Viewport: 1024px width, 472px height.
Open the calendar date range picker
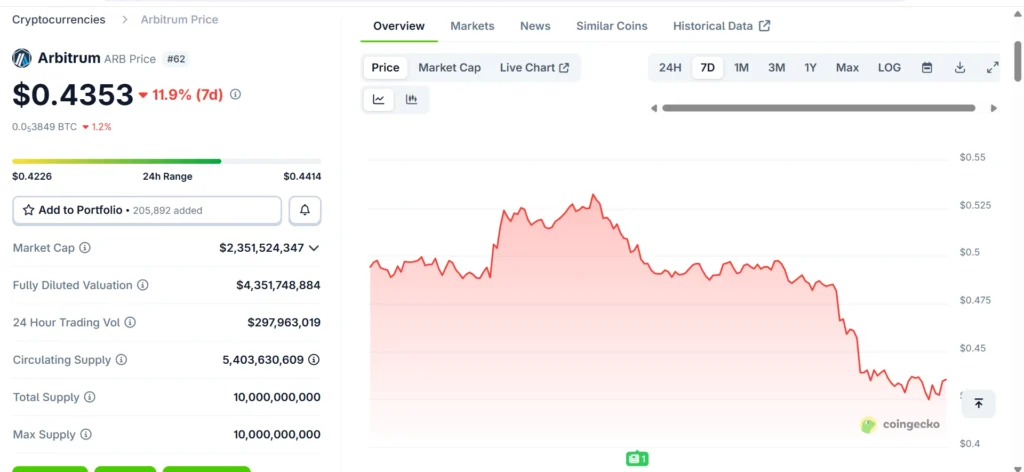tap(927, 67)
